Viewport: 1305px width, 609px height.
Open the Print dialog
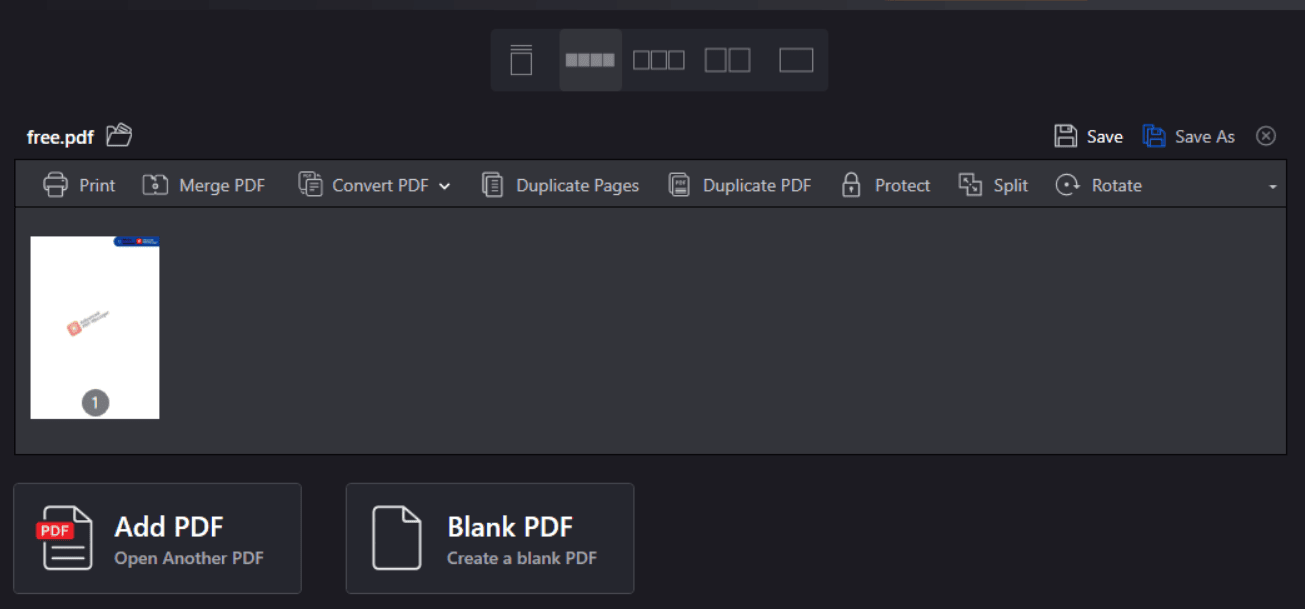point(78,185)
